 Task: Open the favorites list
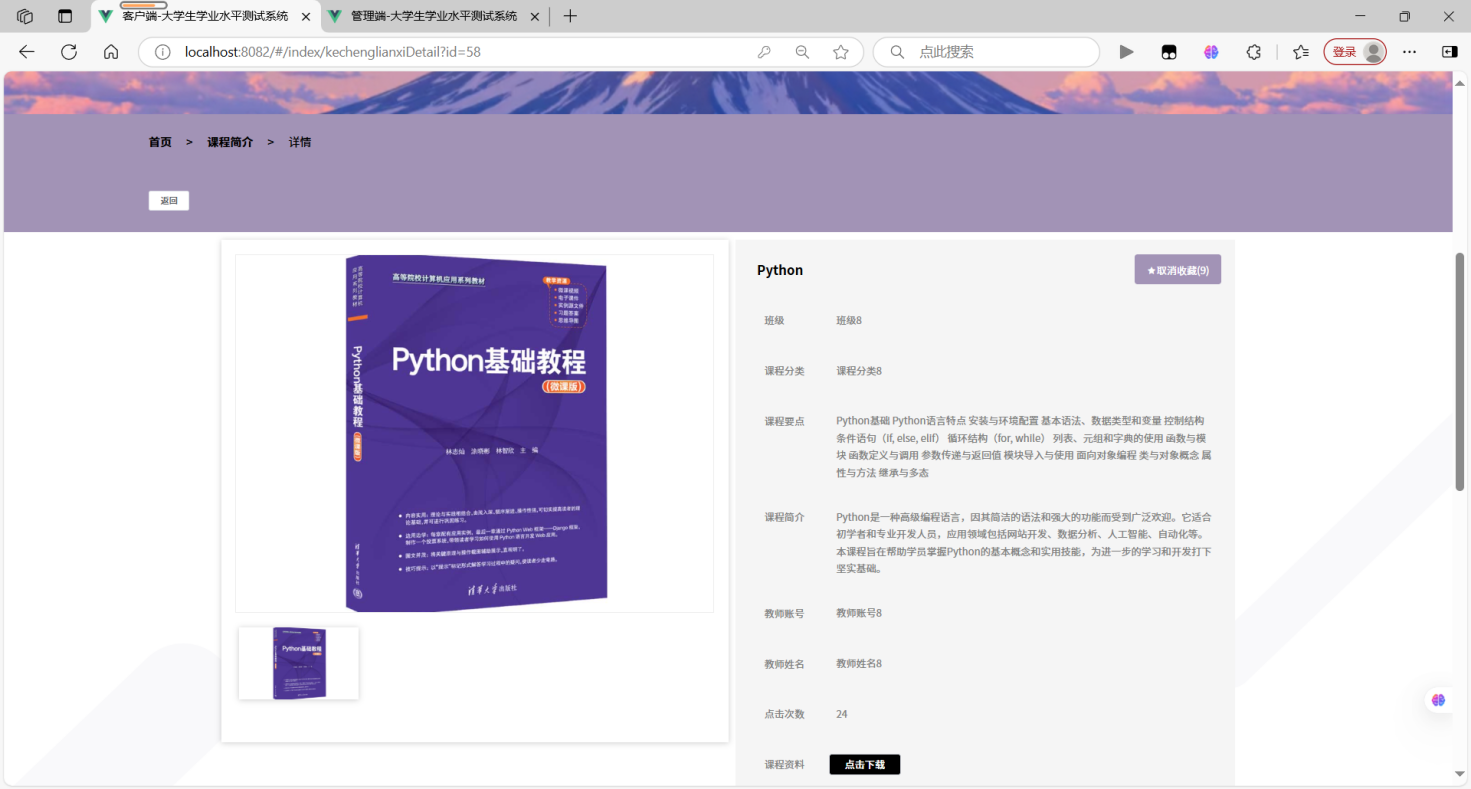pyautogui.click(x=1301, y=52)
